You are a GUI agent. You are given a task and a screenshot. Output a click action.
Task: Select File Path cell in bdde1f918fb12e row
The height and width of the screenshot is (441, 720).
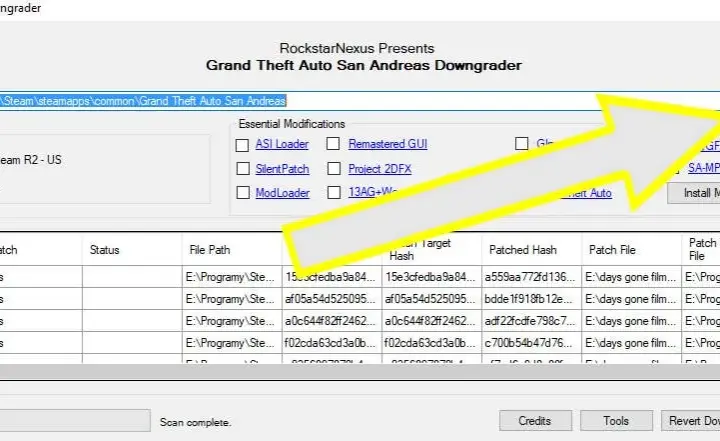coord(232,299)
